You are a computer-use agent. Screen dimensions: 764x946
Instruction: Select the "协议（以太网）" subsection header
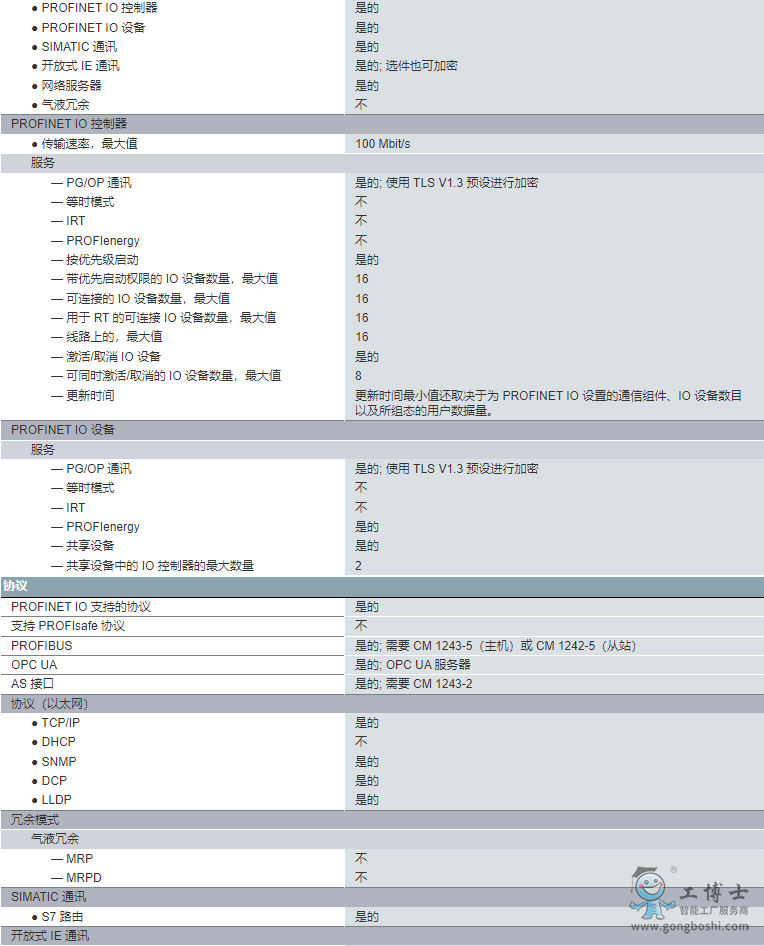(49, 704)
